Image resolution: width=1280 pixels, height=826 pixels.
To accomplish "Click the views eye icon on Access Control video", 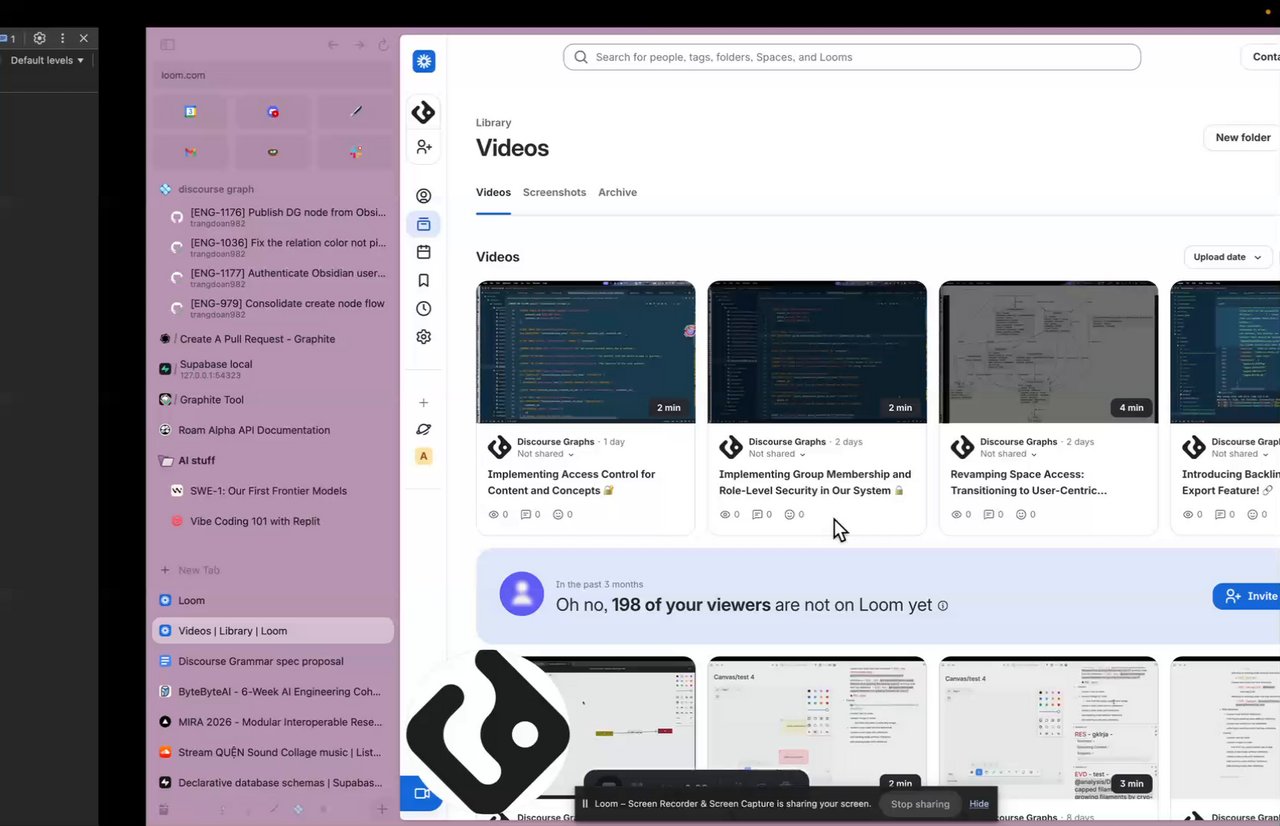I will point(493,515).
